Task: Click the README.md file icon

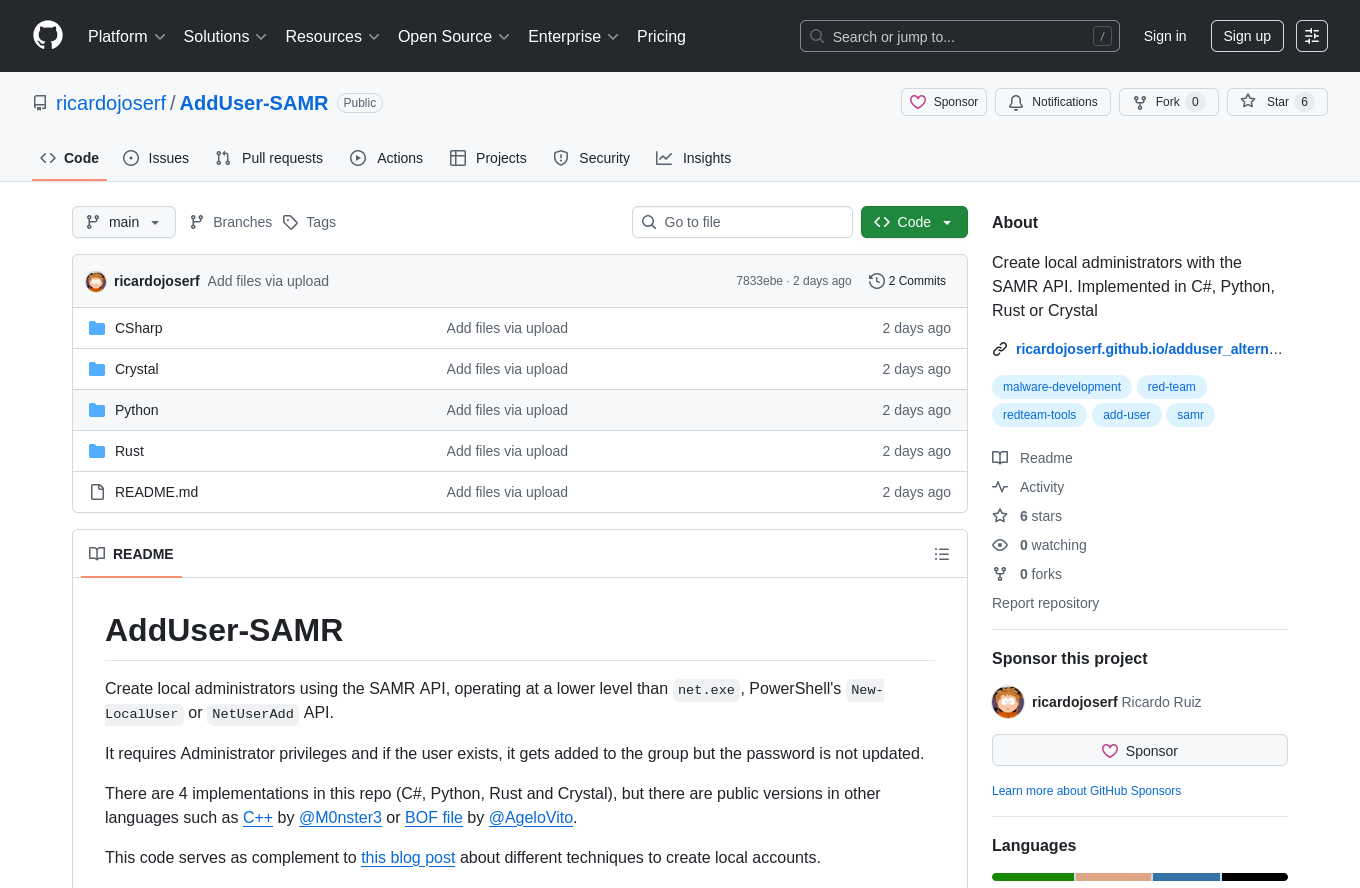Action: click(97, 492)
